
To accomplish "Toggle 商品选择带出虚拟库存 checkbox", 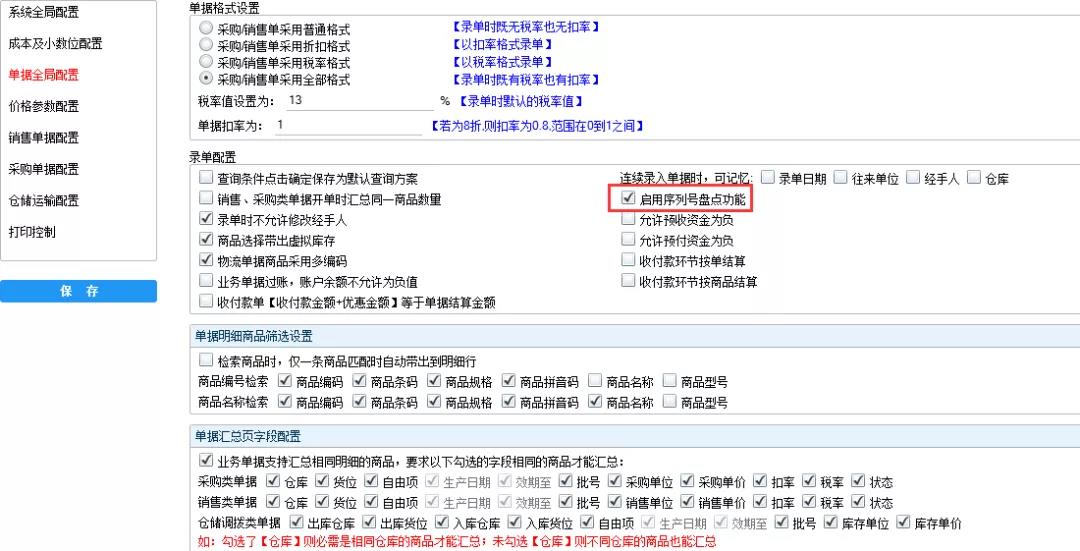I will pos(206,240).
